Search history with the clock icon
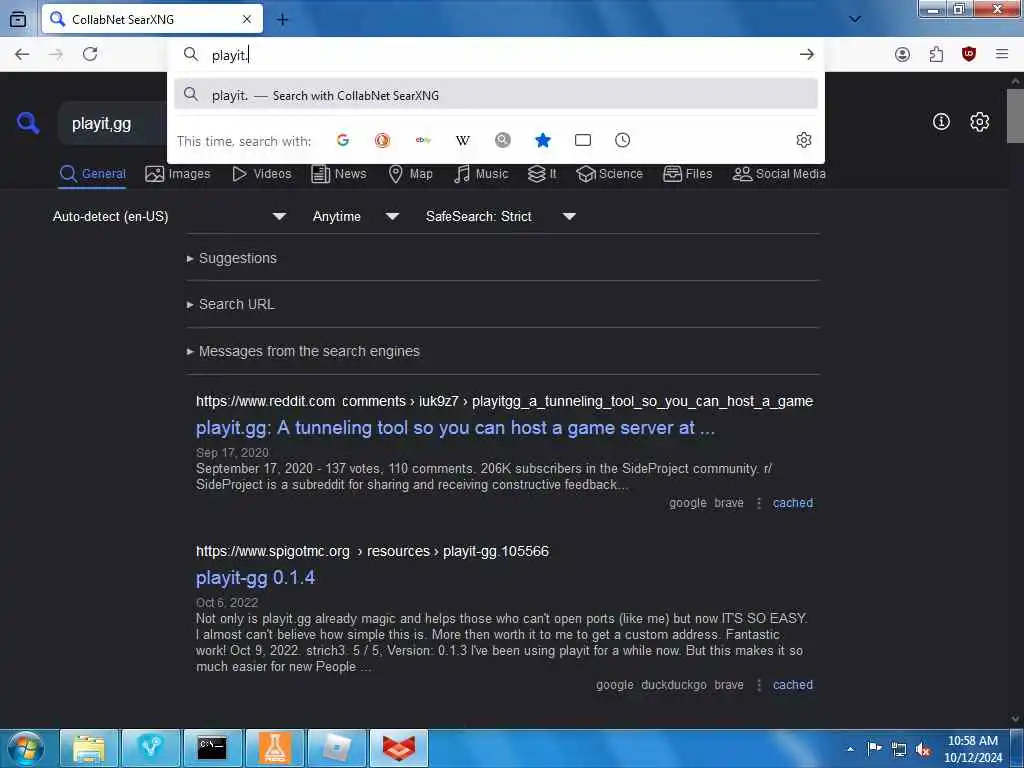Viewport: 1024px width, 768px height. click(x=622, y=140)
